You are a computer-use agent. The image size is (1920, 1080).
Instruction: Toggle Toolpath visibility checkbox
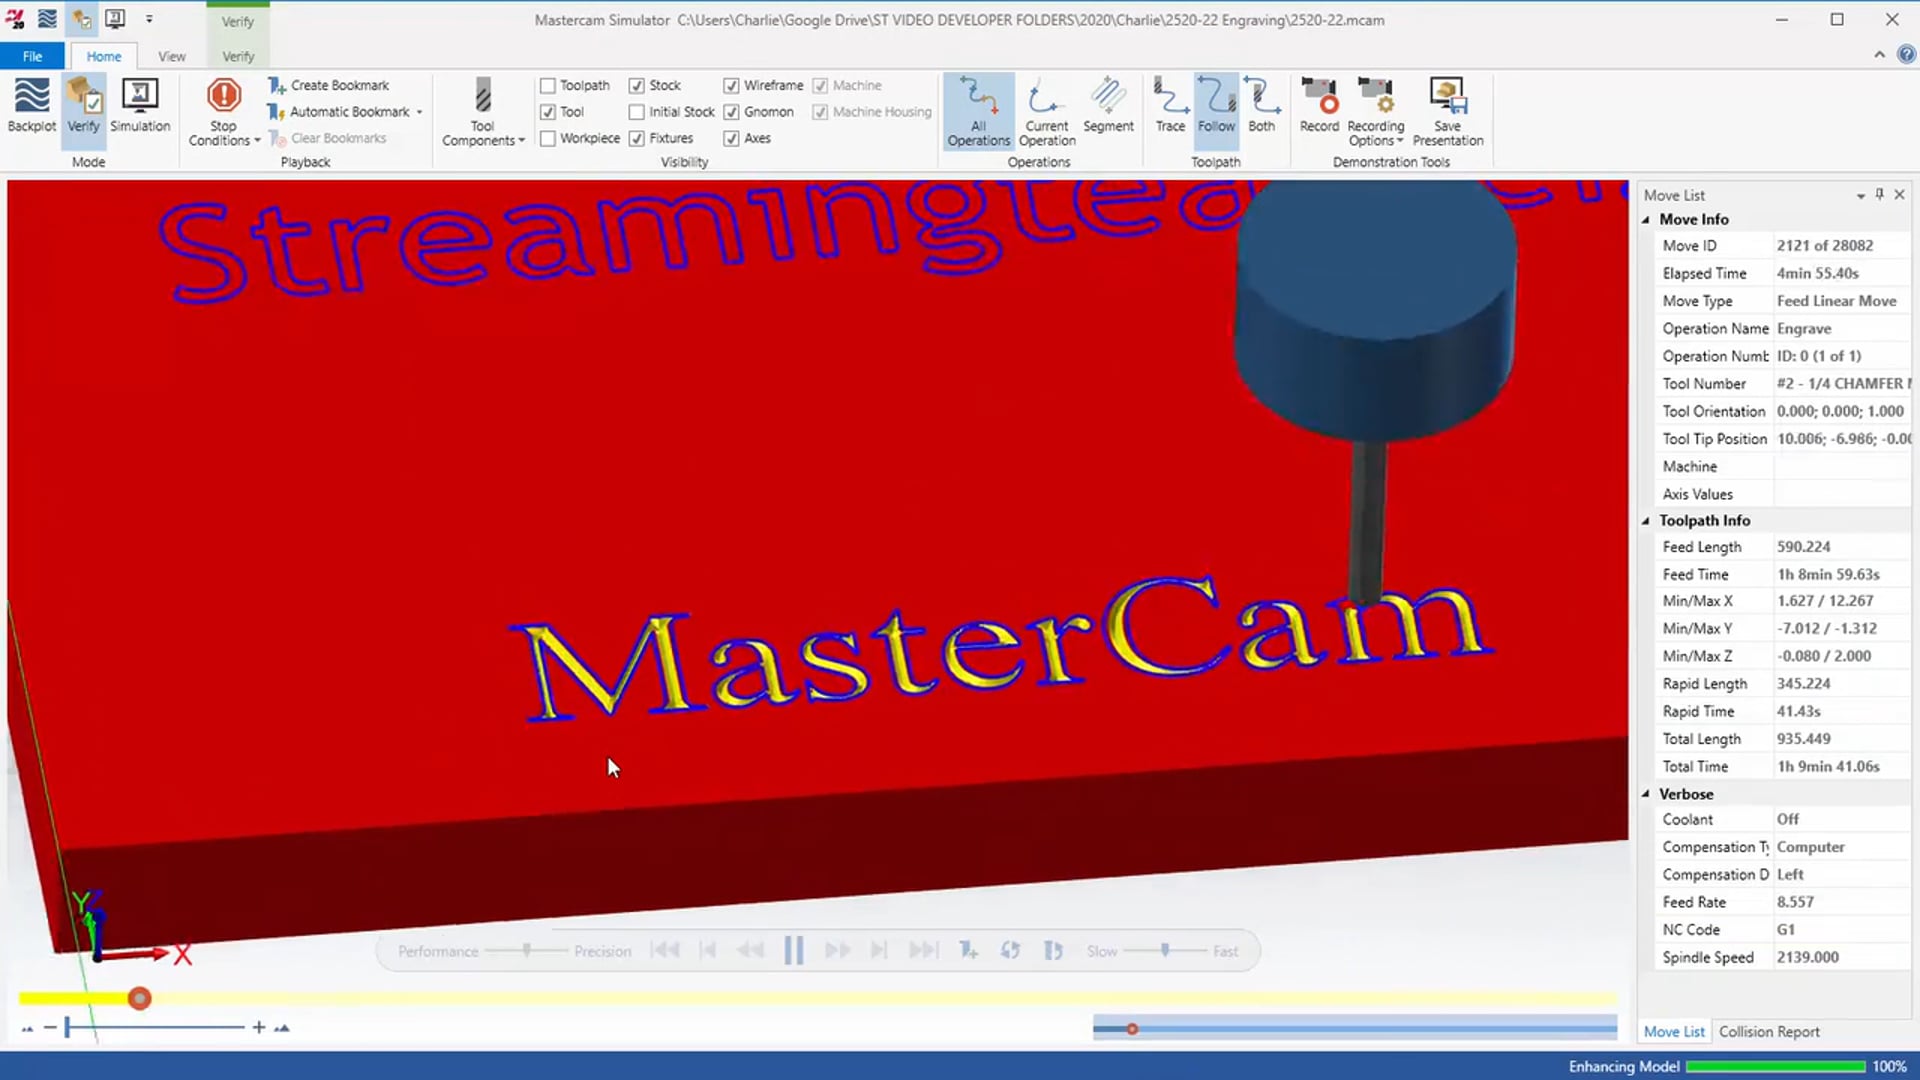click(548, 86)
